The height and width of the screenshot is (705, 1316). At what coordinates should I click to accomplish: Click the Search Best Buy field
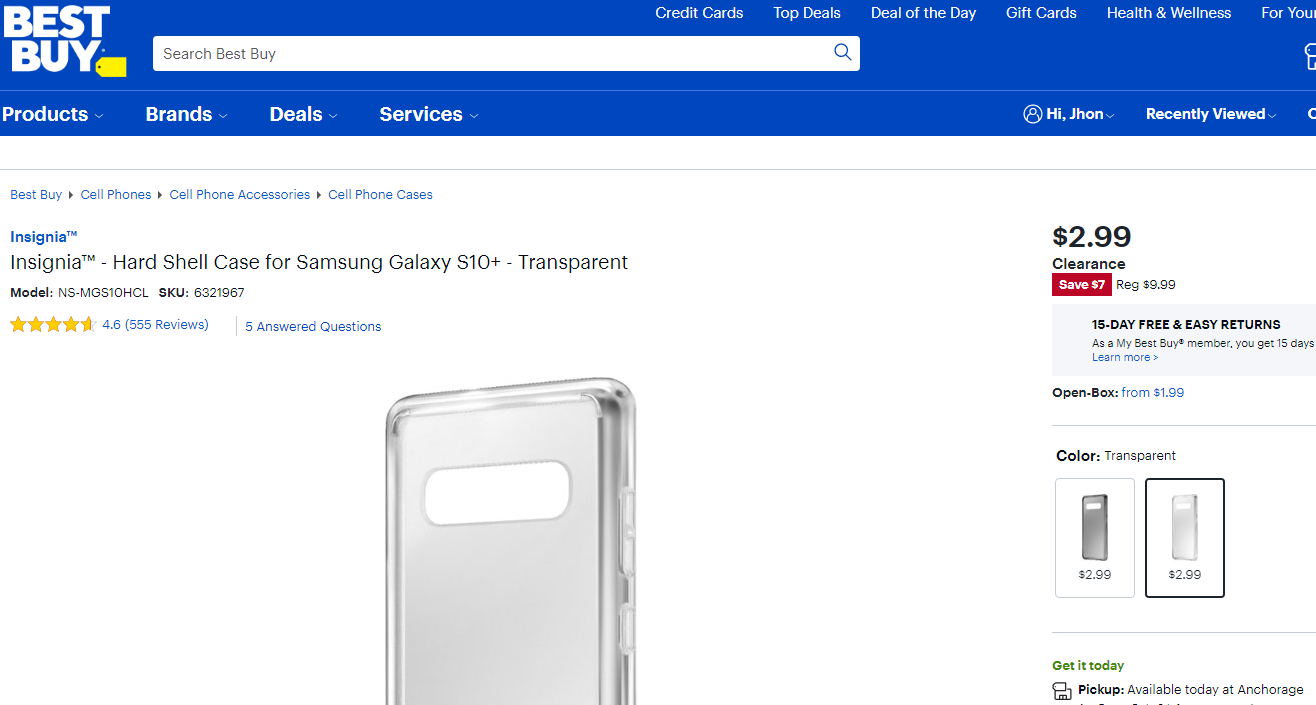[490, 54]
